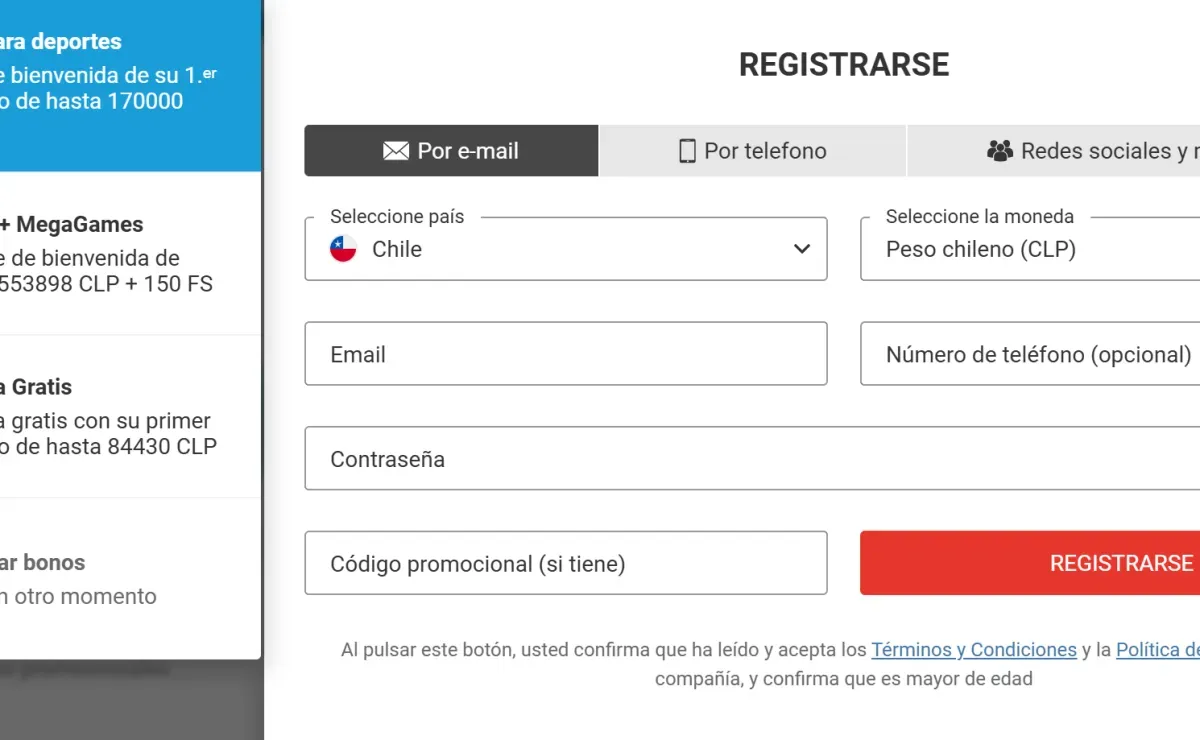Click the Email input field
This screenshot has width=1200, height=740.
coord(566,354)
